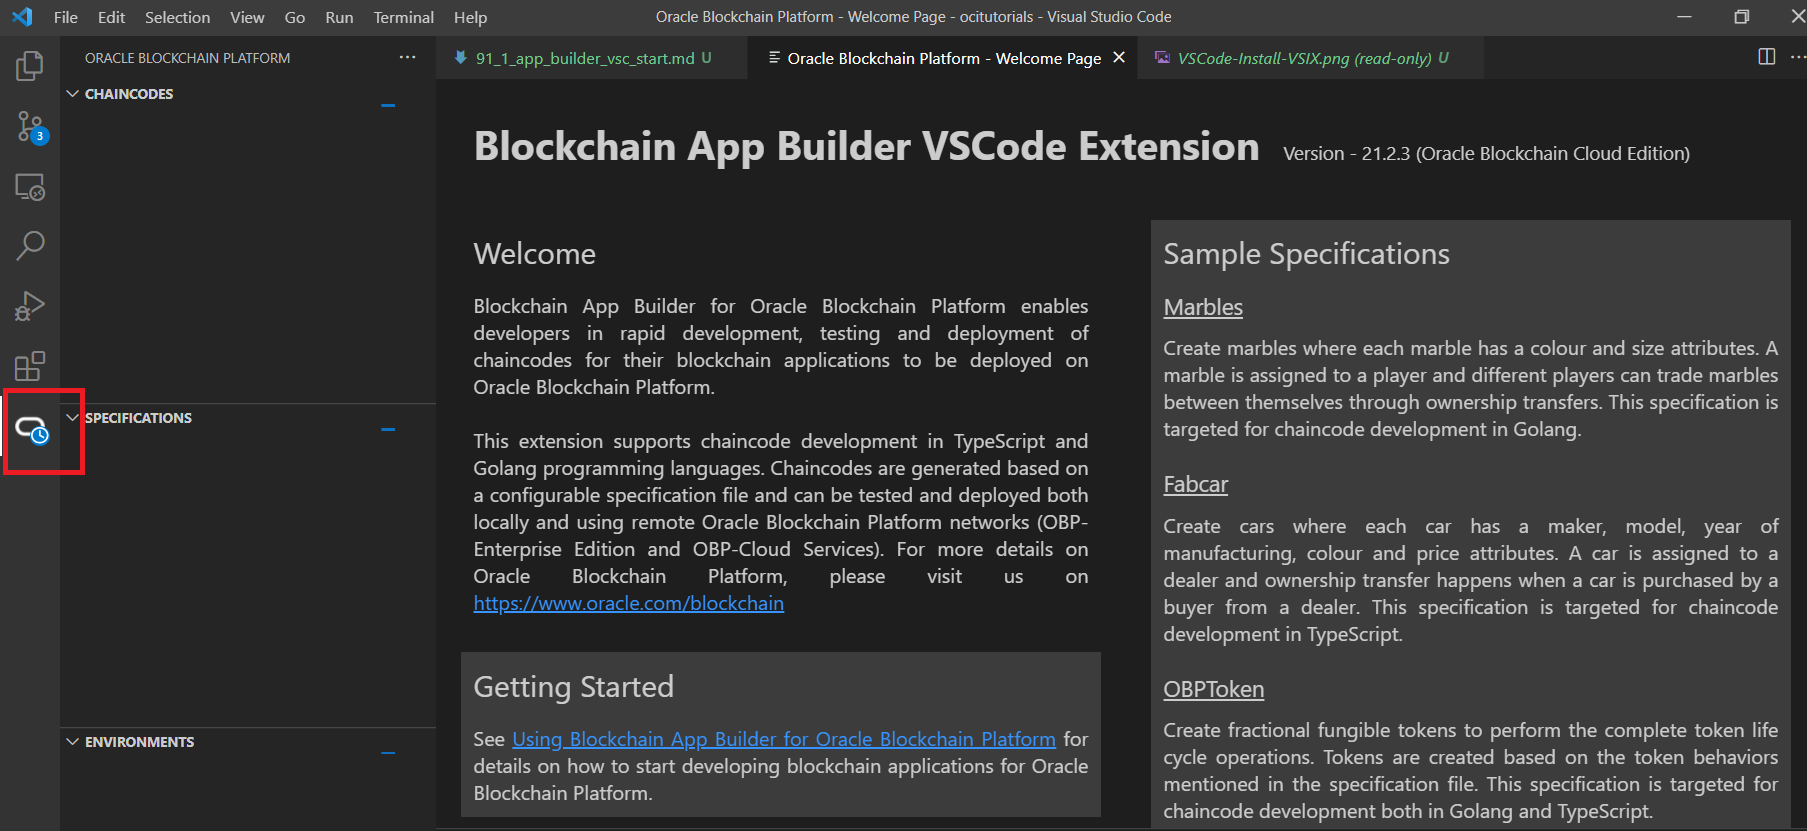Click the split editor icon

point(1766,57)
